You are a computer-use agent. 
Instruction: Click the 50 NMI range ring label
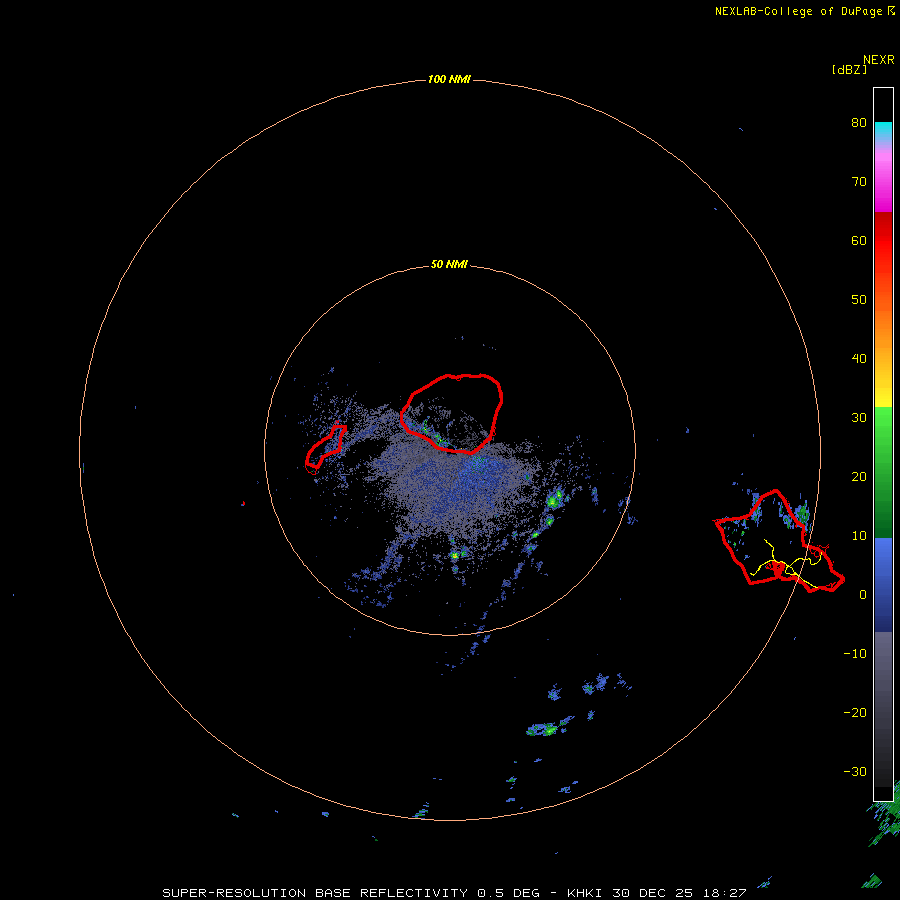click(x=449, y=265)
